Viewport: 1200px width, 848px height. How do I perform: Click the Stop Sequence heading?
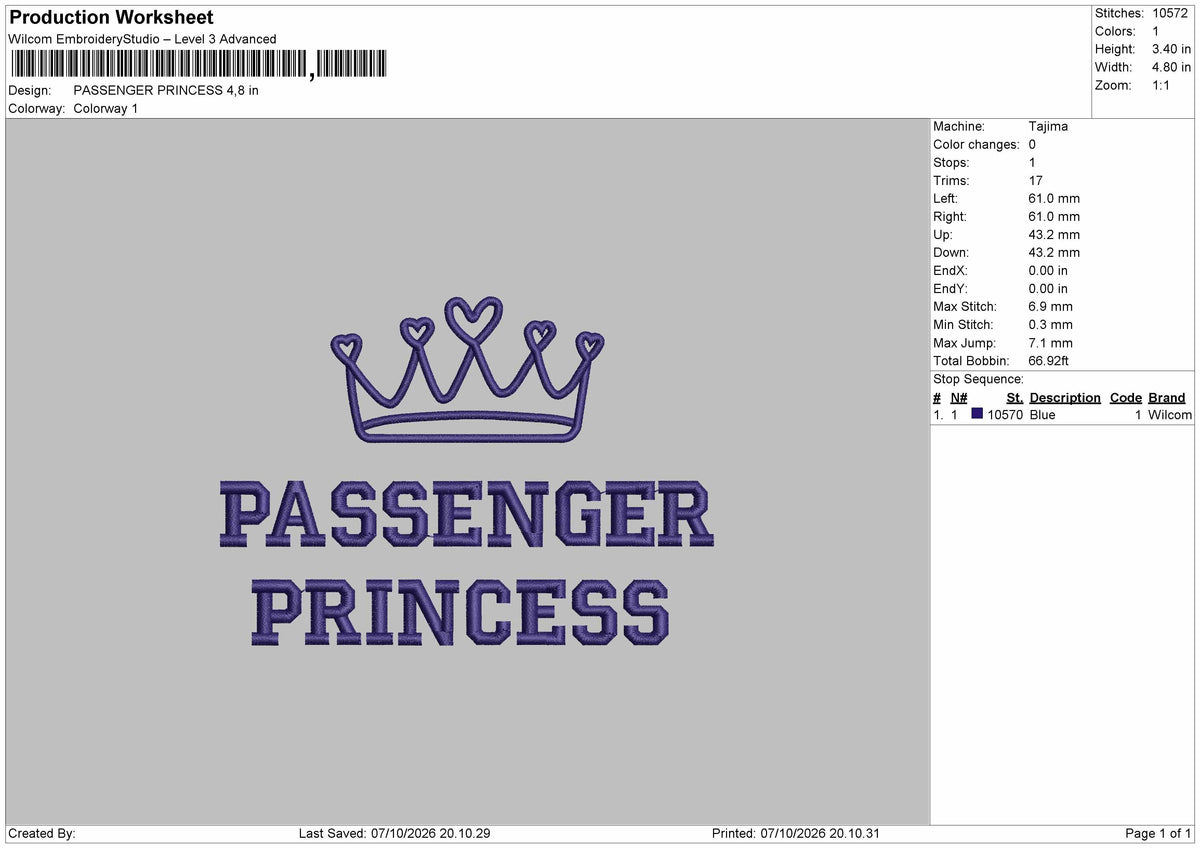tap(978, 379)
